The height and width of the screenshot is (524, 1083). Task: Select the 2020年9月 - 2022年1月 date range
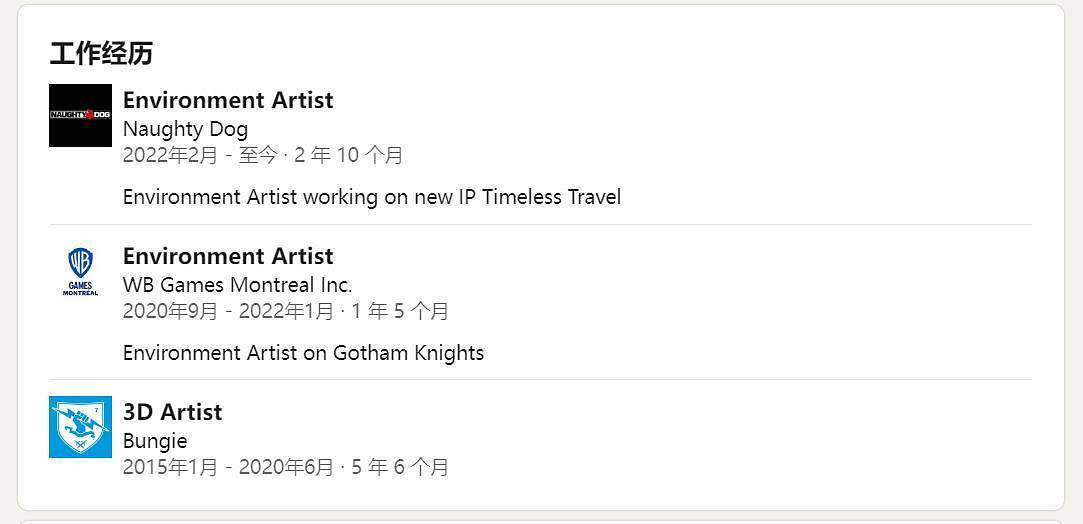(x=228, y=311)
